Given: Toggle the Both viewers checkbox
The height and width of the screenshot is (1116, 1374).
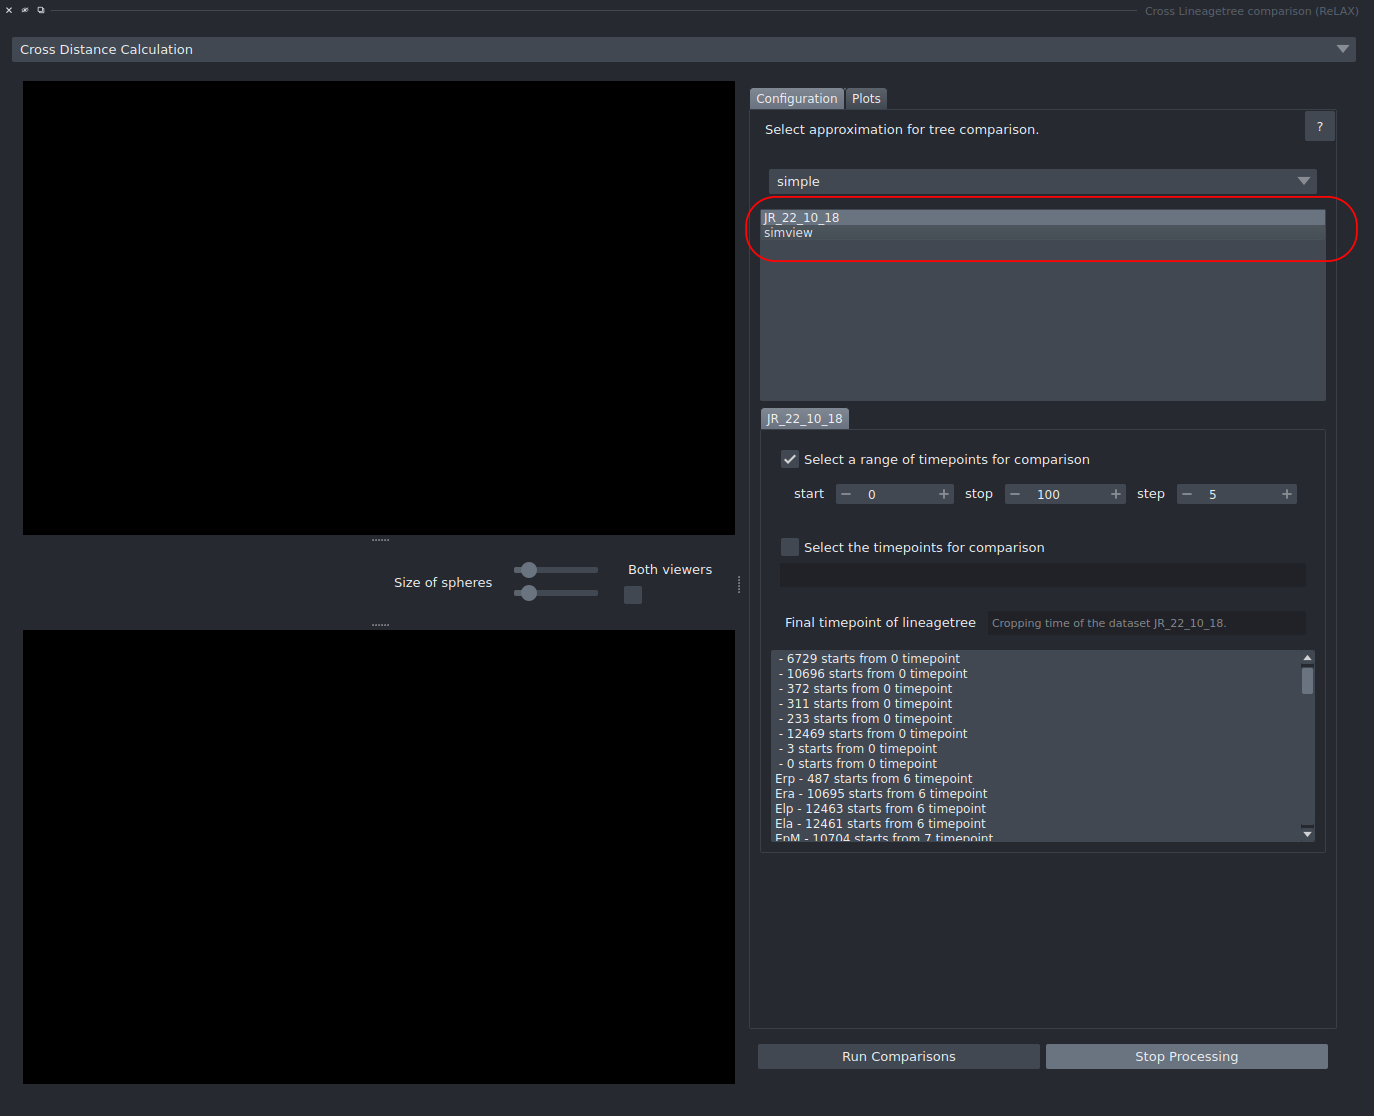Looking at the screenshot, I should point(632,594).
